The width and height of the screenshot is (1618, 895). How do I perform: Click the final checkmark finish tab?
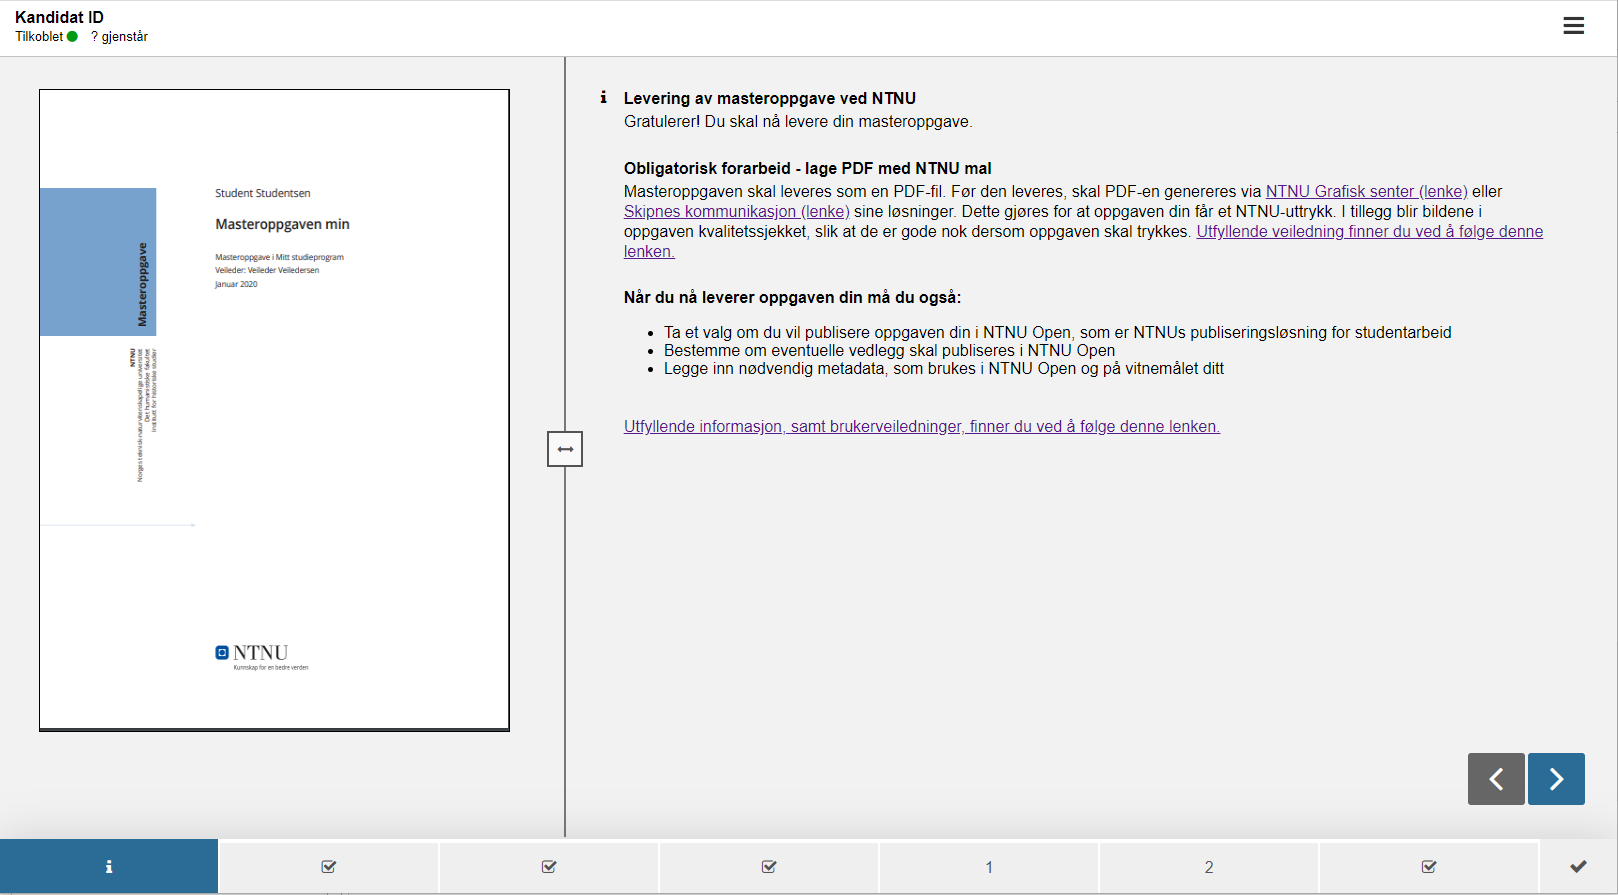(x=1578, y=867)
